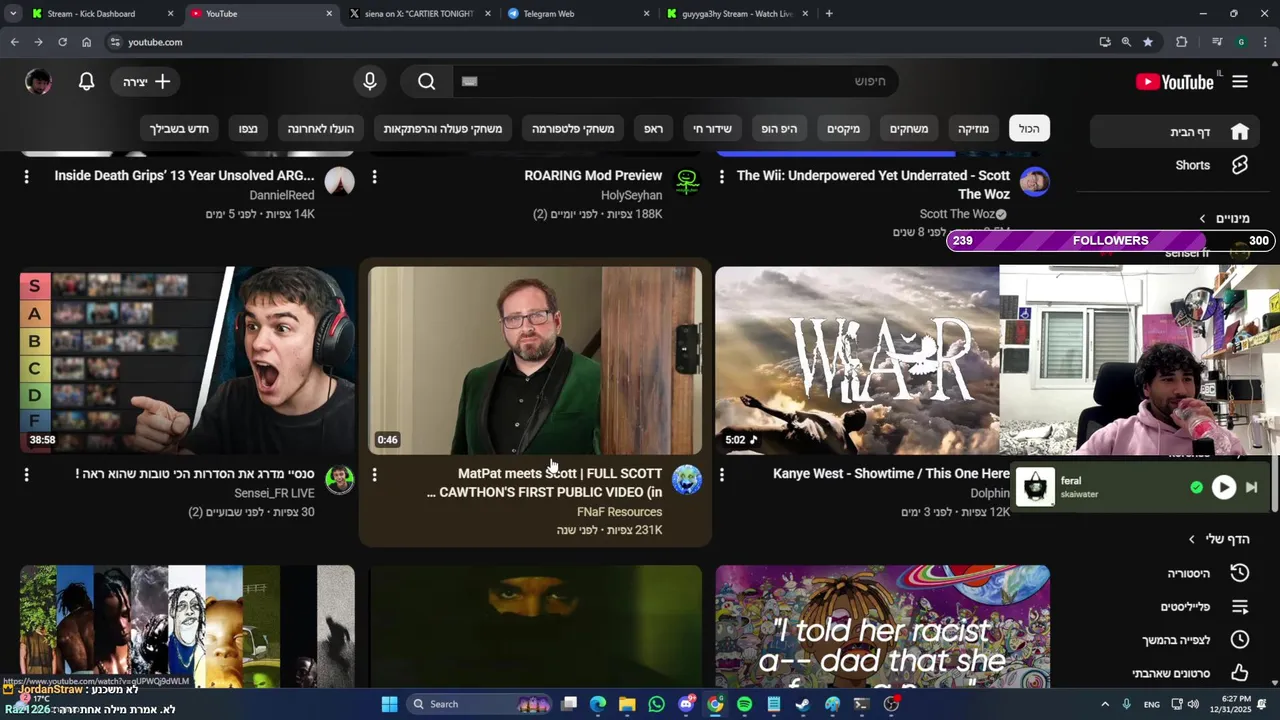The image size is (1280, 720).
Task: Open File Explorer from the taskbar
Action: coord(627,704)
